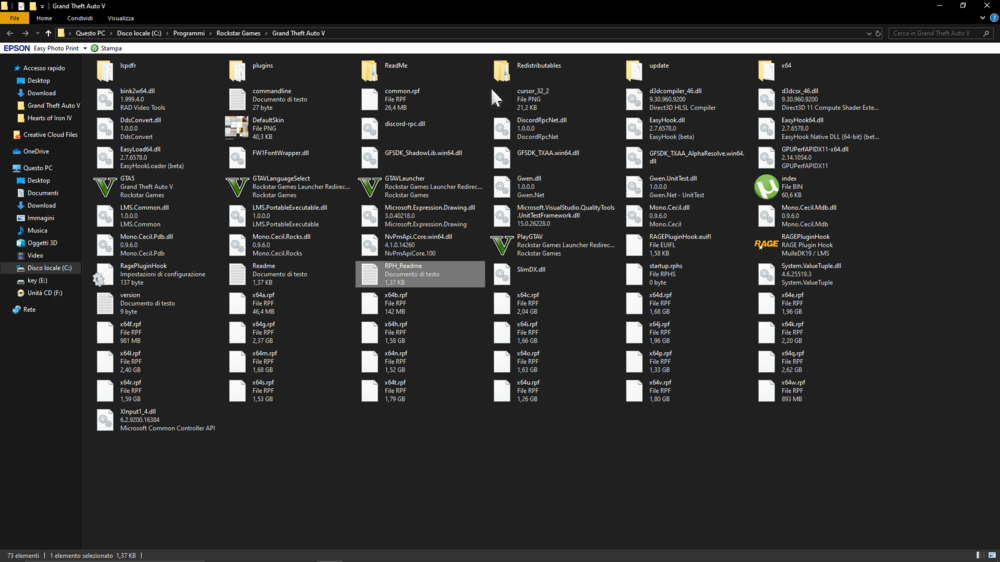Select the DefaultSkin PNG thumbnail
This screenshot has width=1000, height=562.
point(237,128)
